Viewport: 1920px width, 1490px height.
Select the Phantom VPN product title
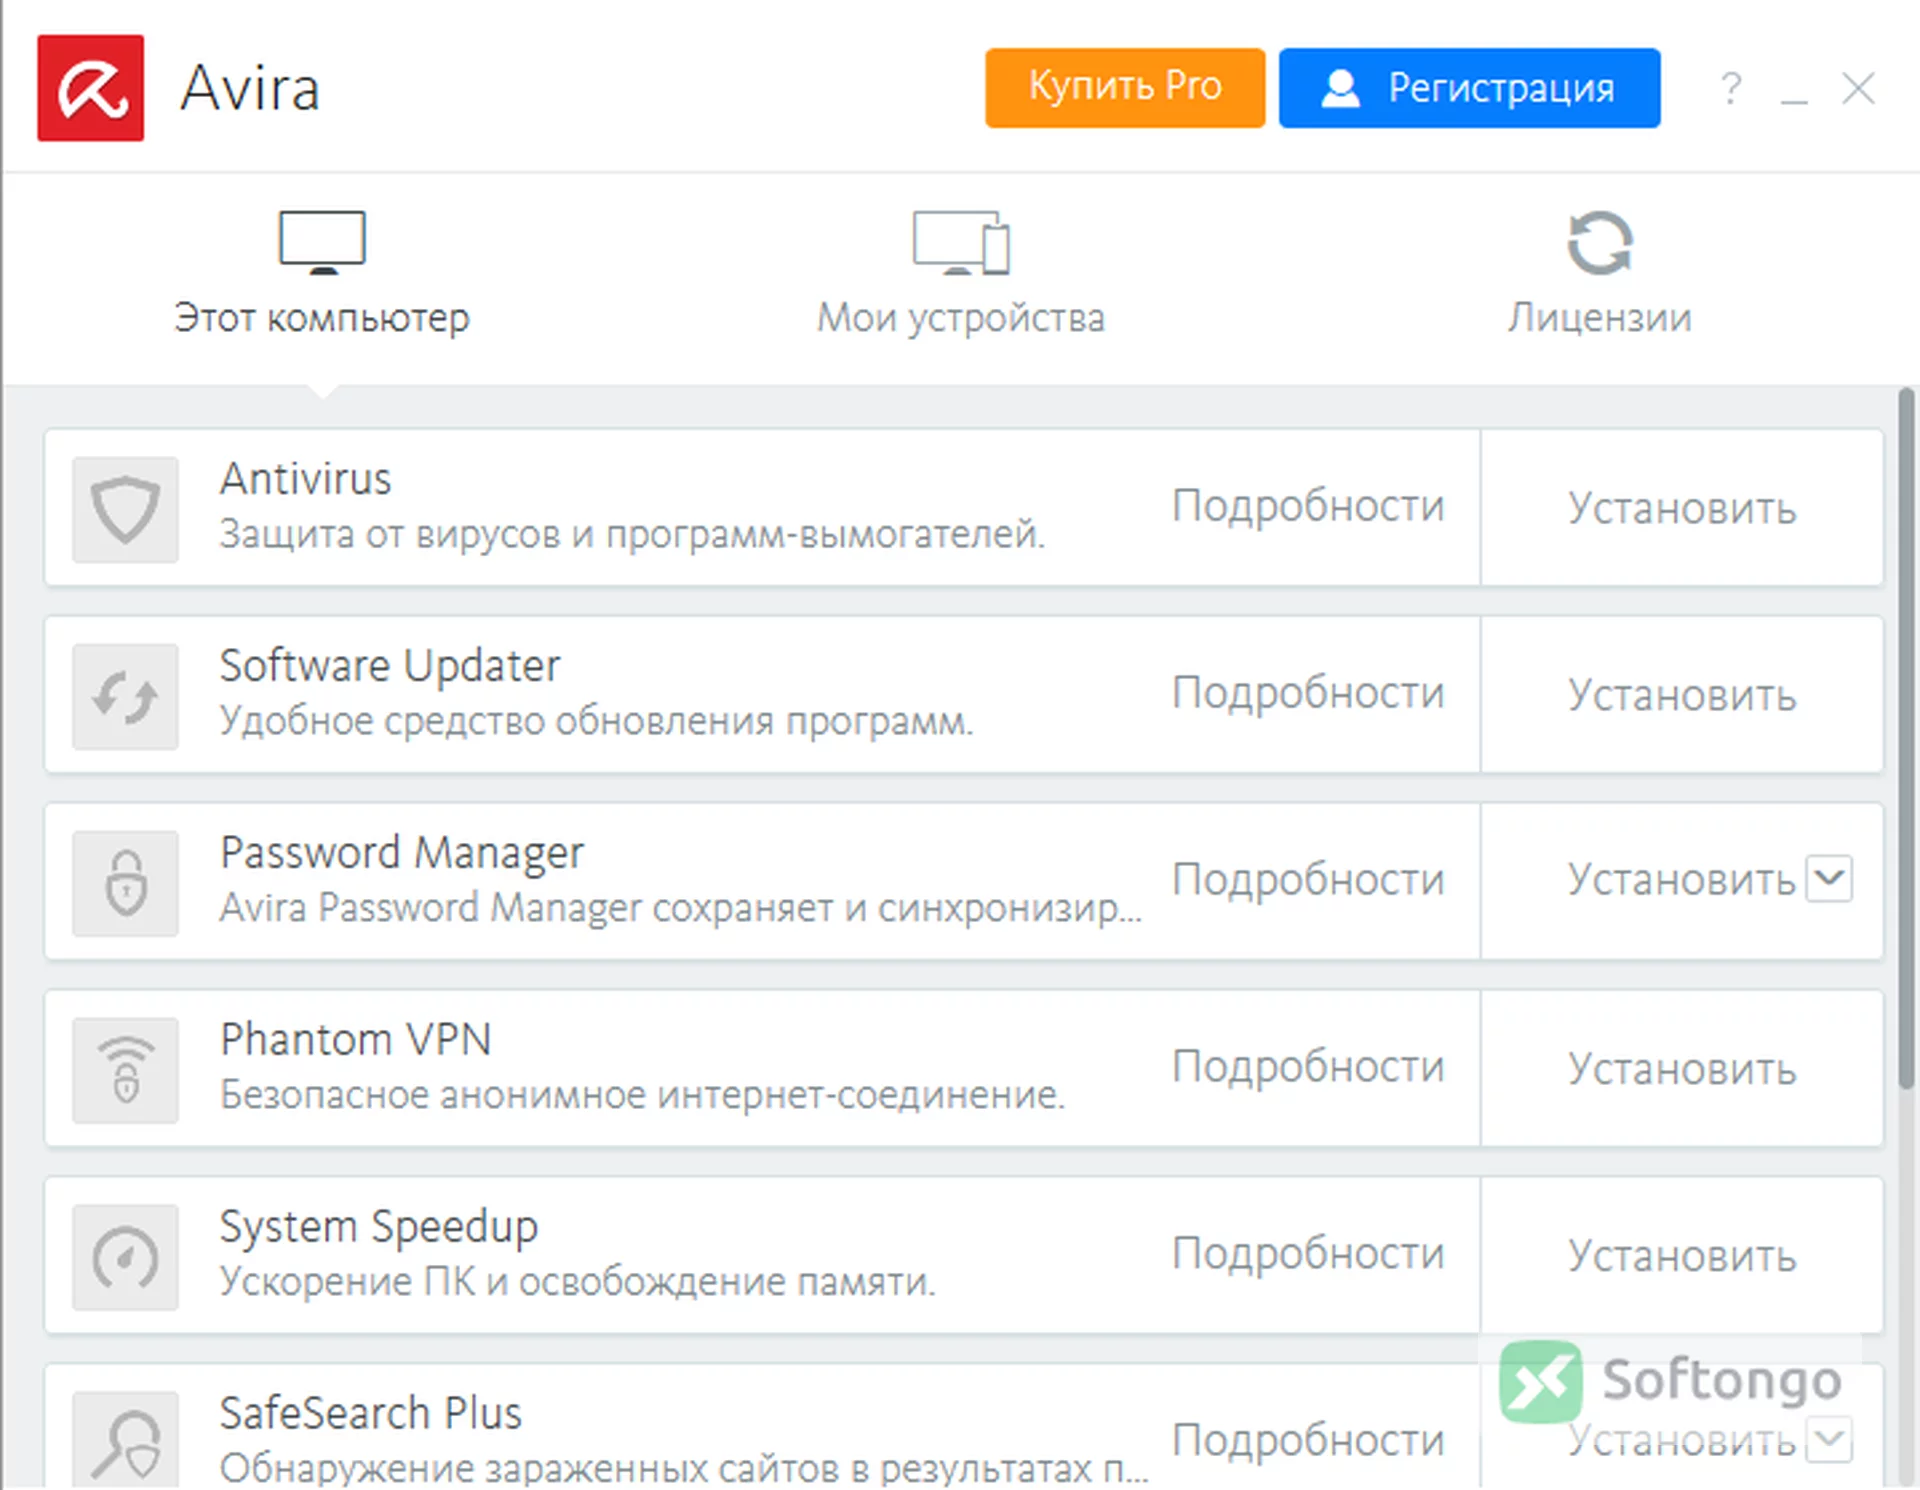click(356, 1040)
